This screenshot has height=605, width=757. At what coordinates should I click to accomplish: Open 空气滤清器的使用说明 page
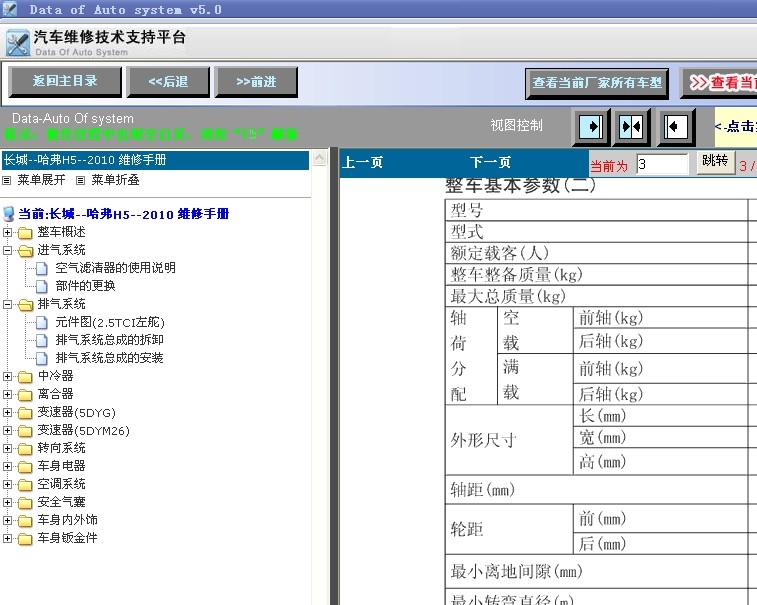(x=115, y=268)
